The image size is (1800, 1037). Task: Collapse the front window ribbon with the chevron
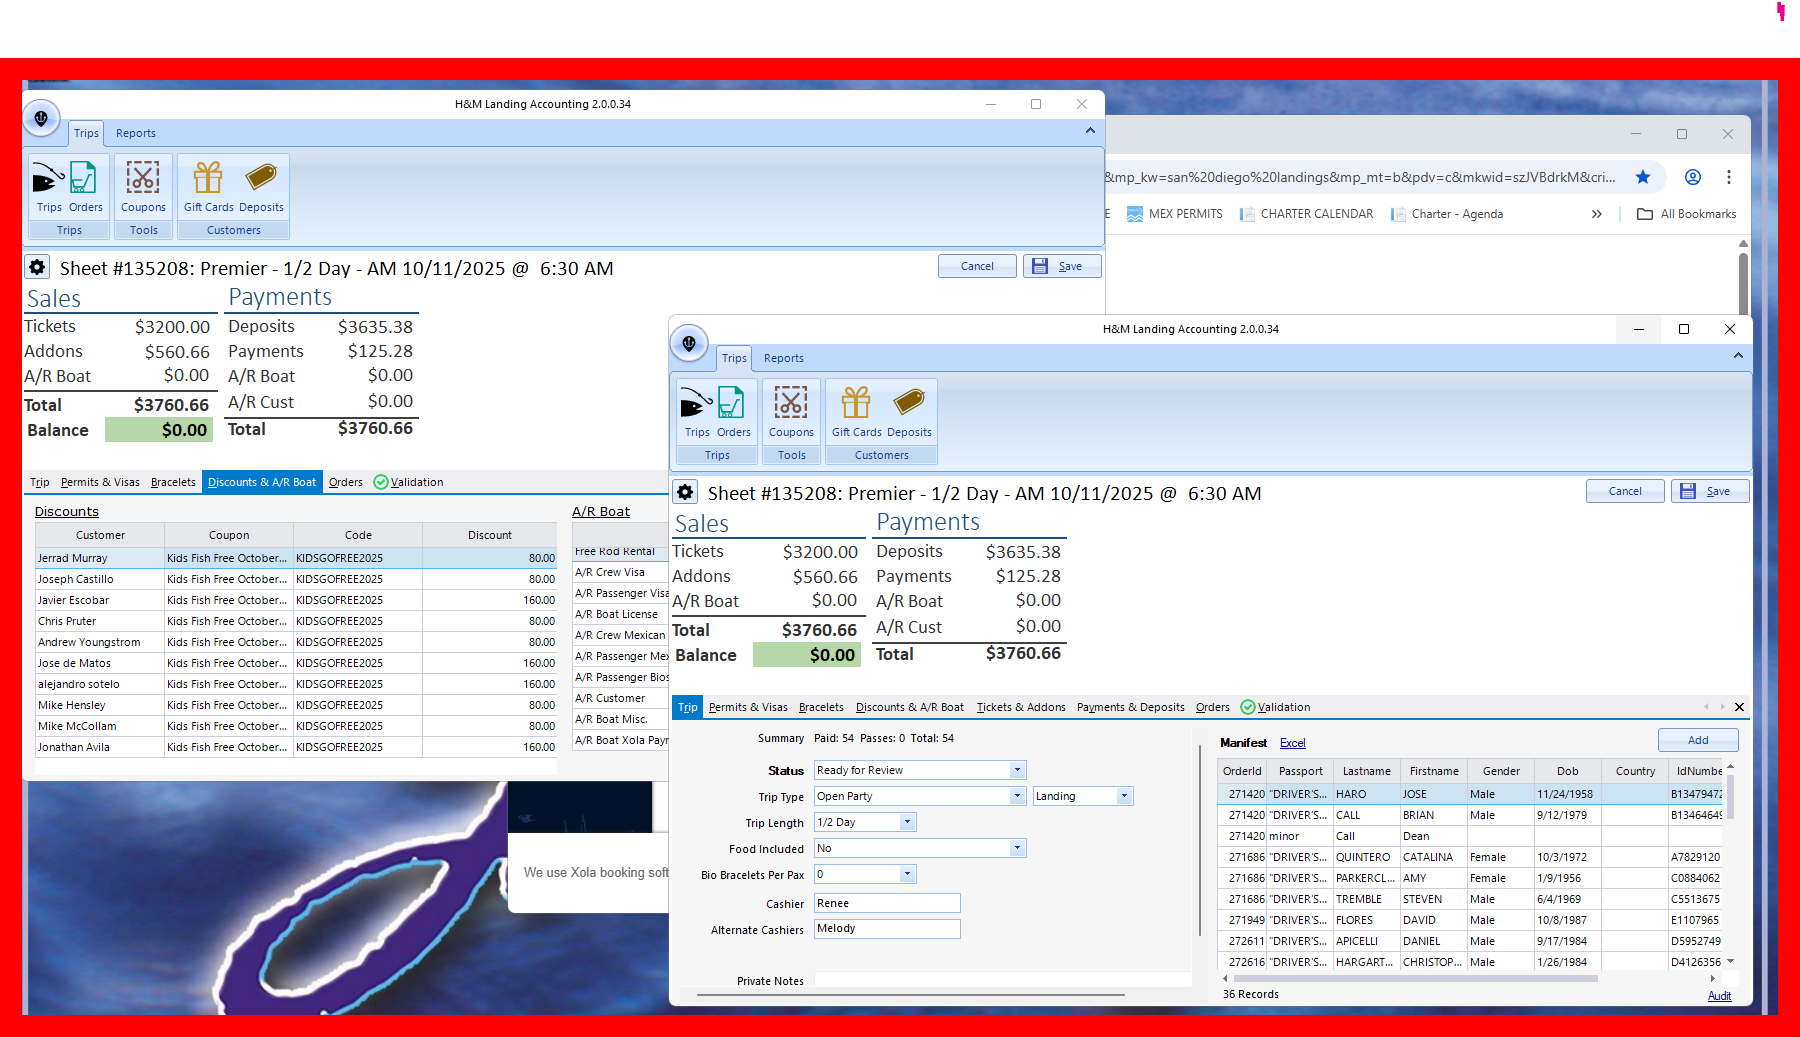click(x=1738, y=356)
